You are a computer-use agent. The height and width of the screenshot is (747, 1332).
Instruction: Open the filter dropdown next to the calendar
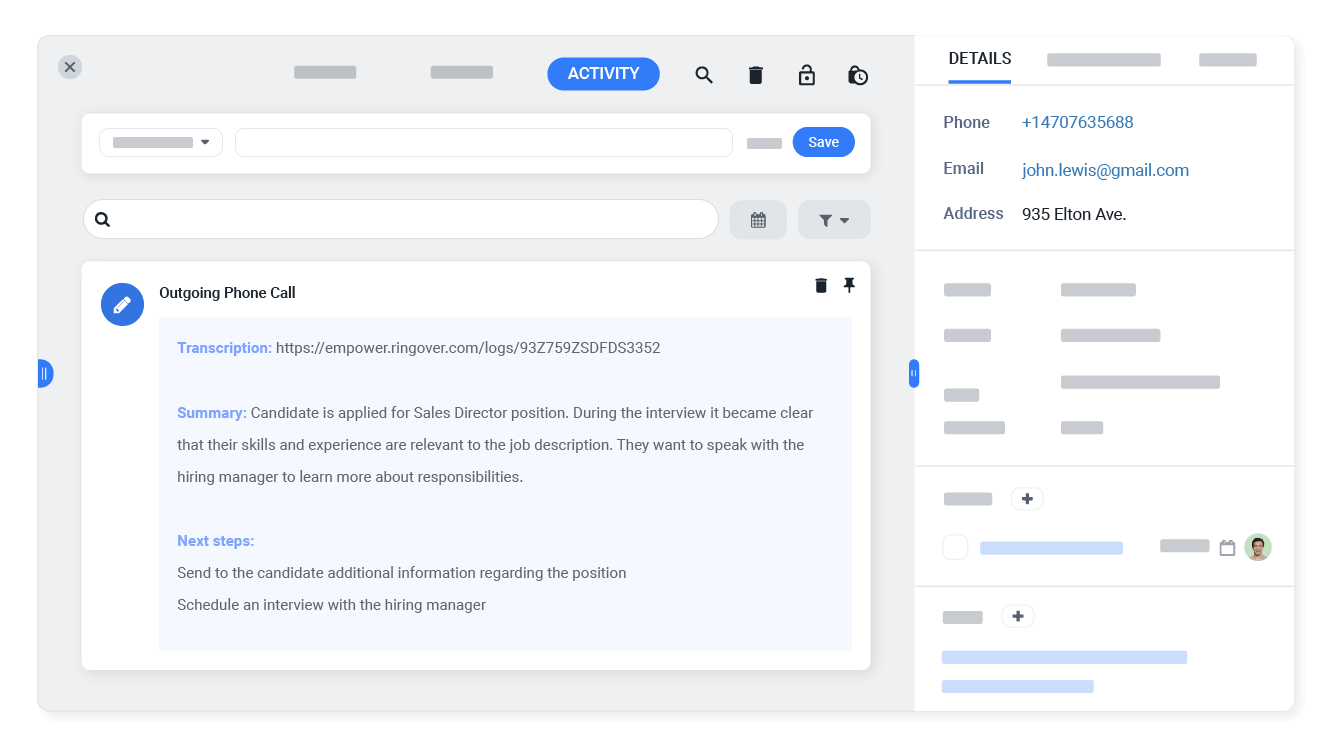(834, 219)
